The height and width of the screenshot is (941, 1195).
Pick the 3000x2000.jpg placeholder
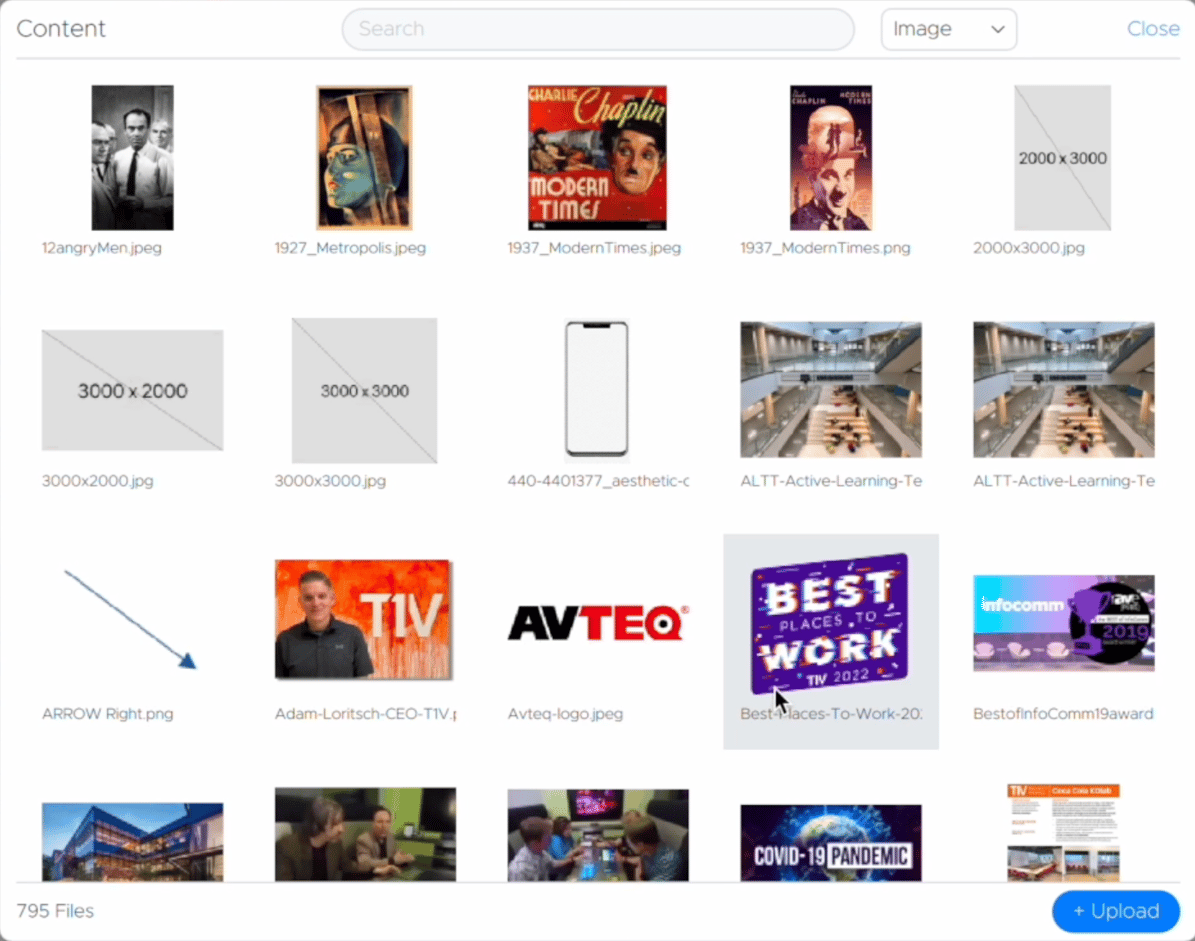pos(132,390)
